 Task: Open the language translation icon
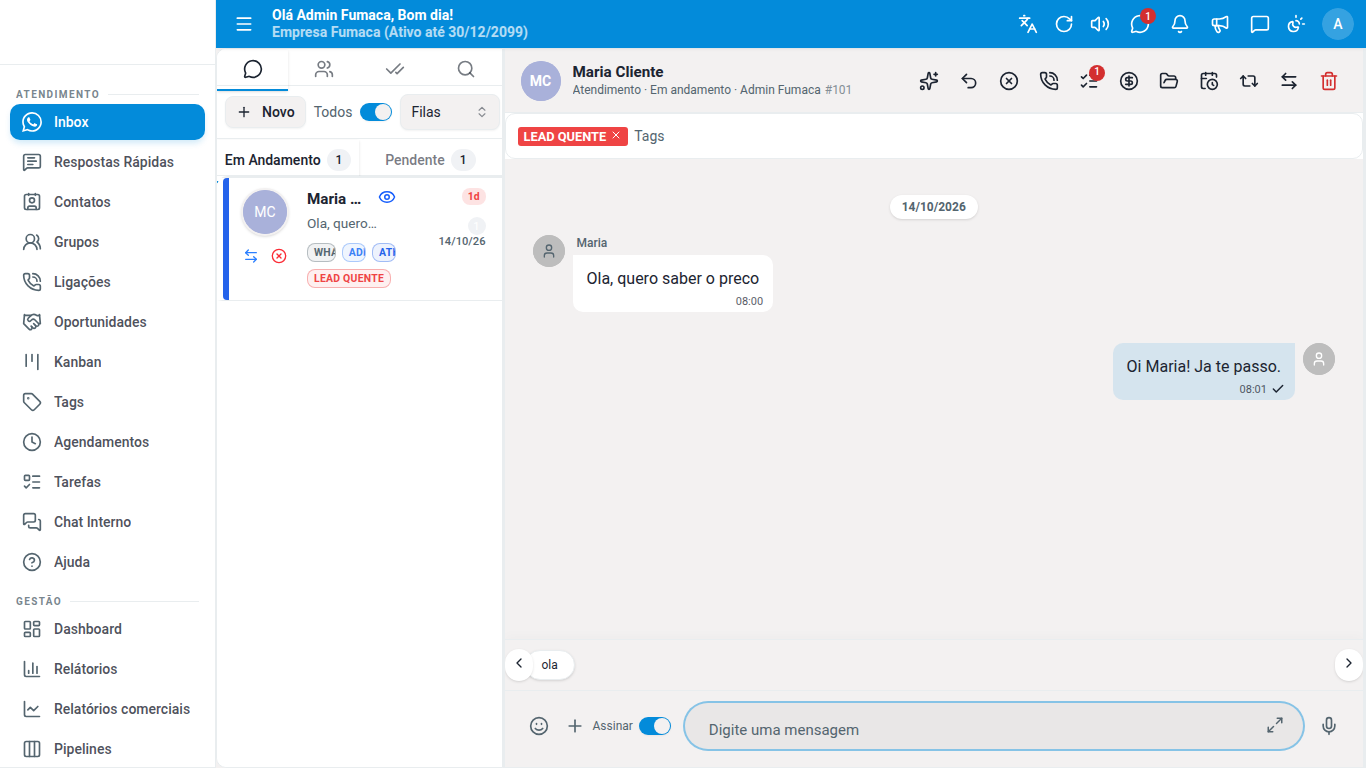point(1028,24)
